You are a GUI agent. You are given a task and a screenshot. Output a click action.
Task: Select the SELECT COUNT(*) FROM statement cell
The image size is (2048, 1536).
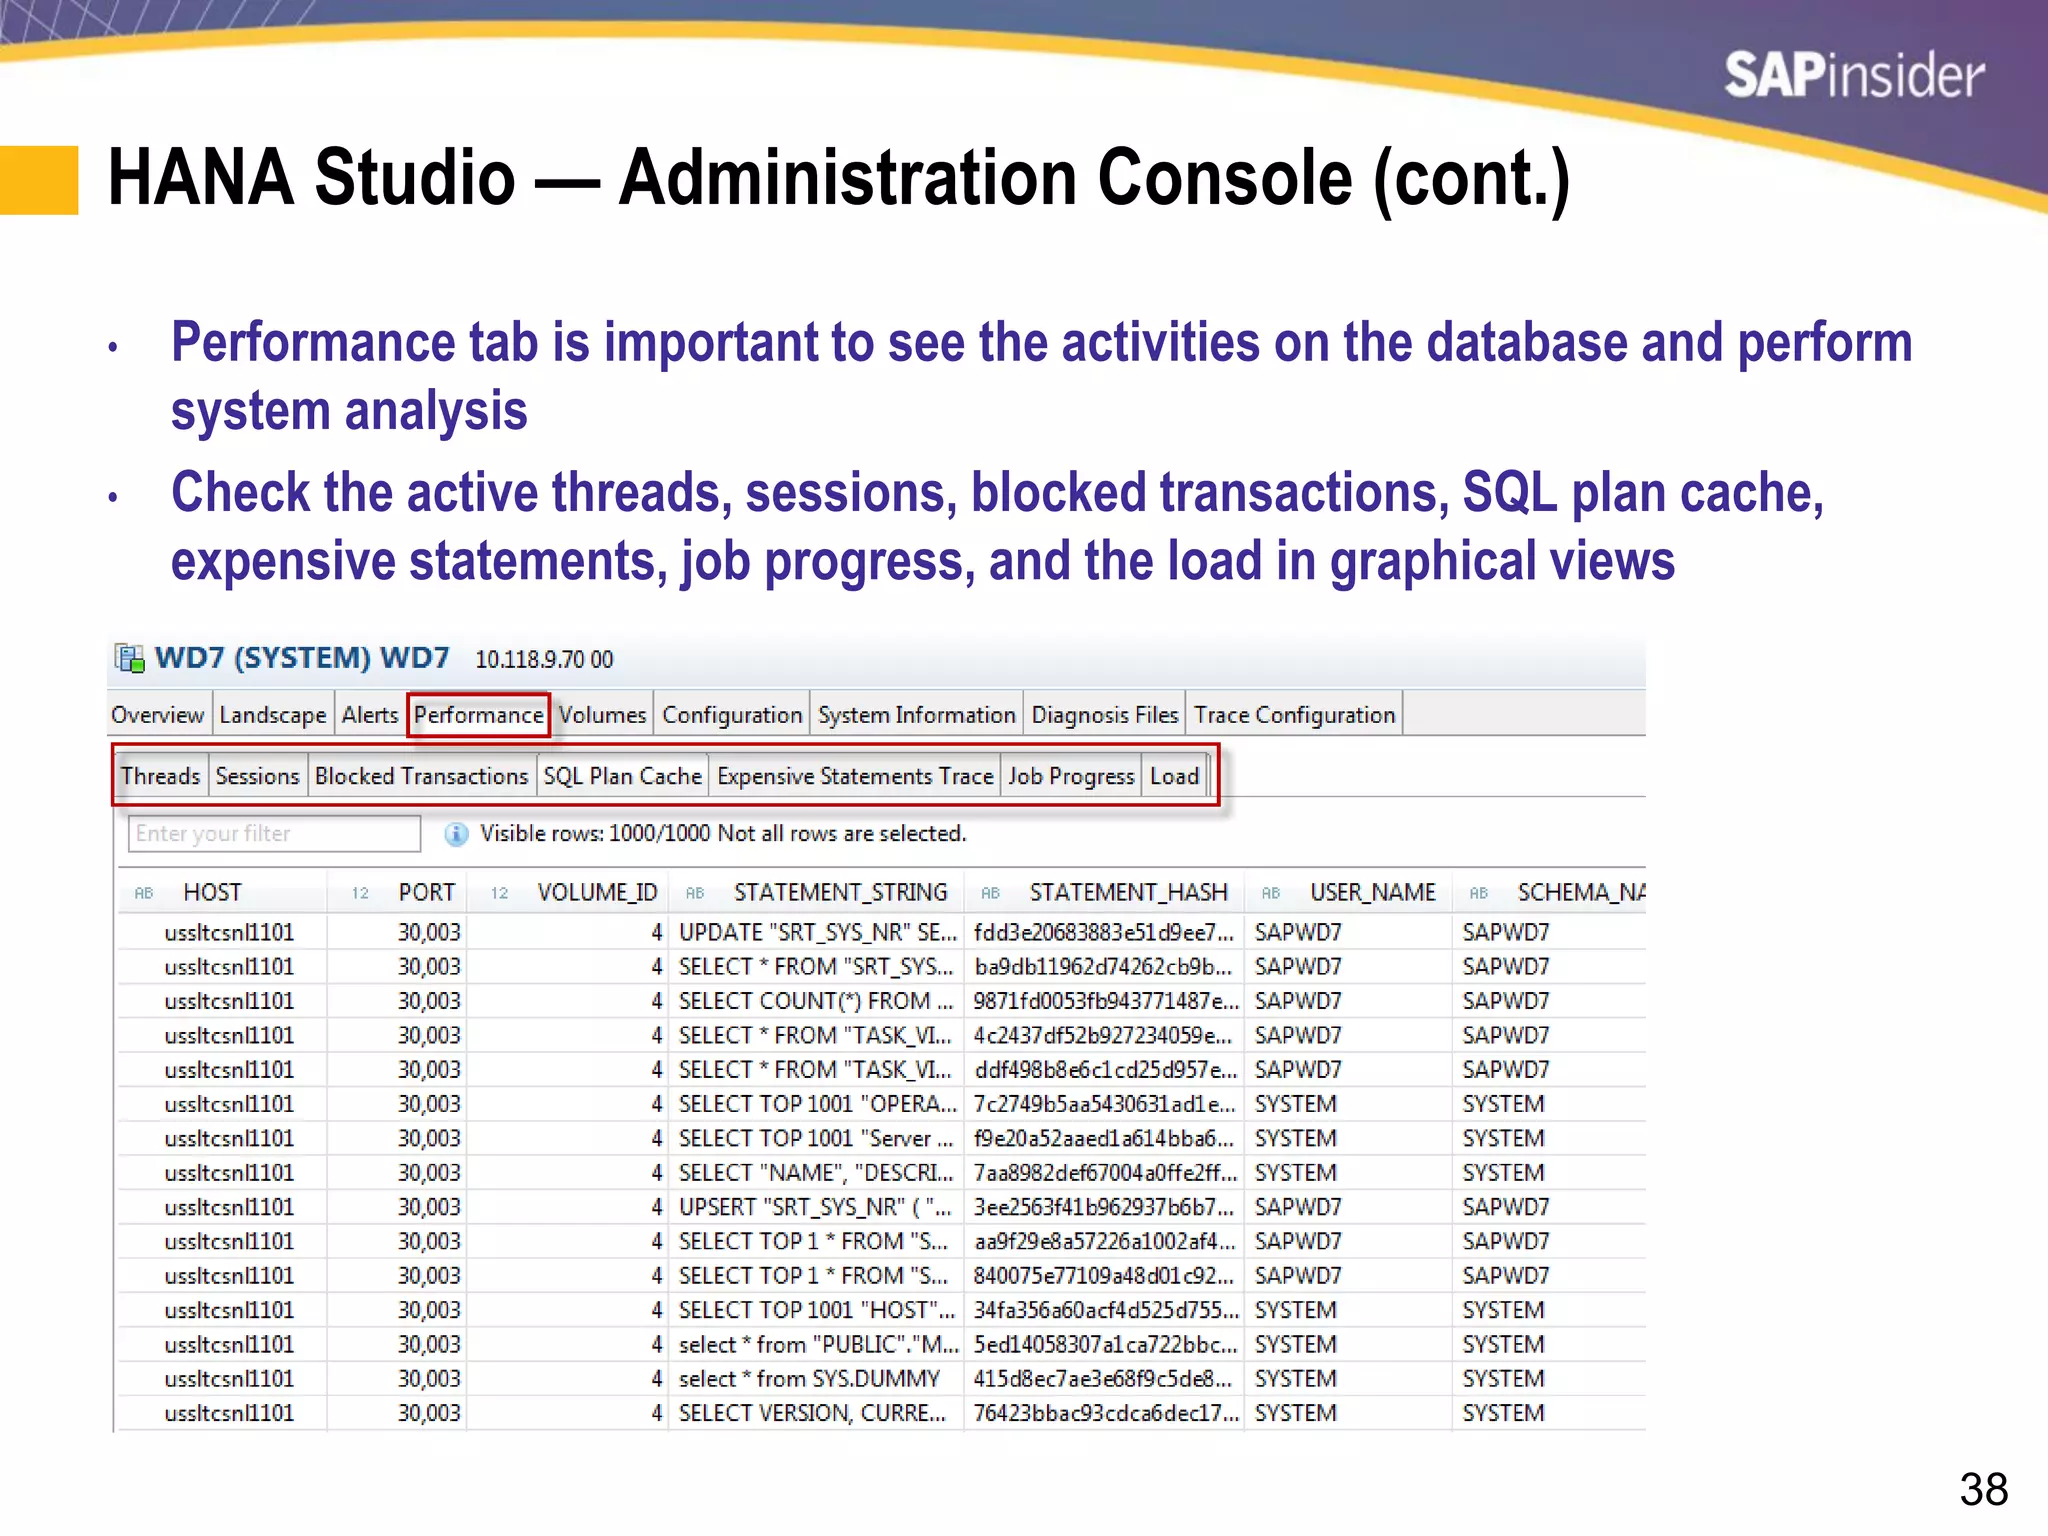816,1001
